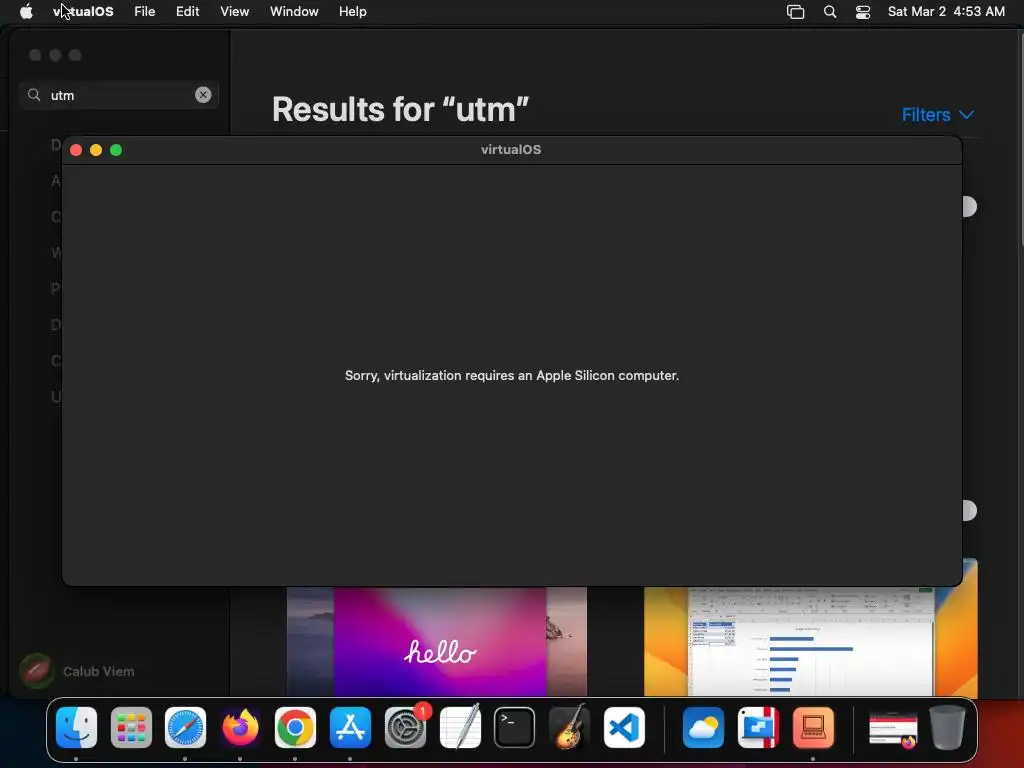Zoom the virtualOS window with green button

116,150
